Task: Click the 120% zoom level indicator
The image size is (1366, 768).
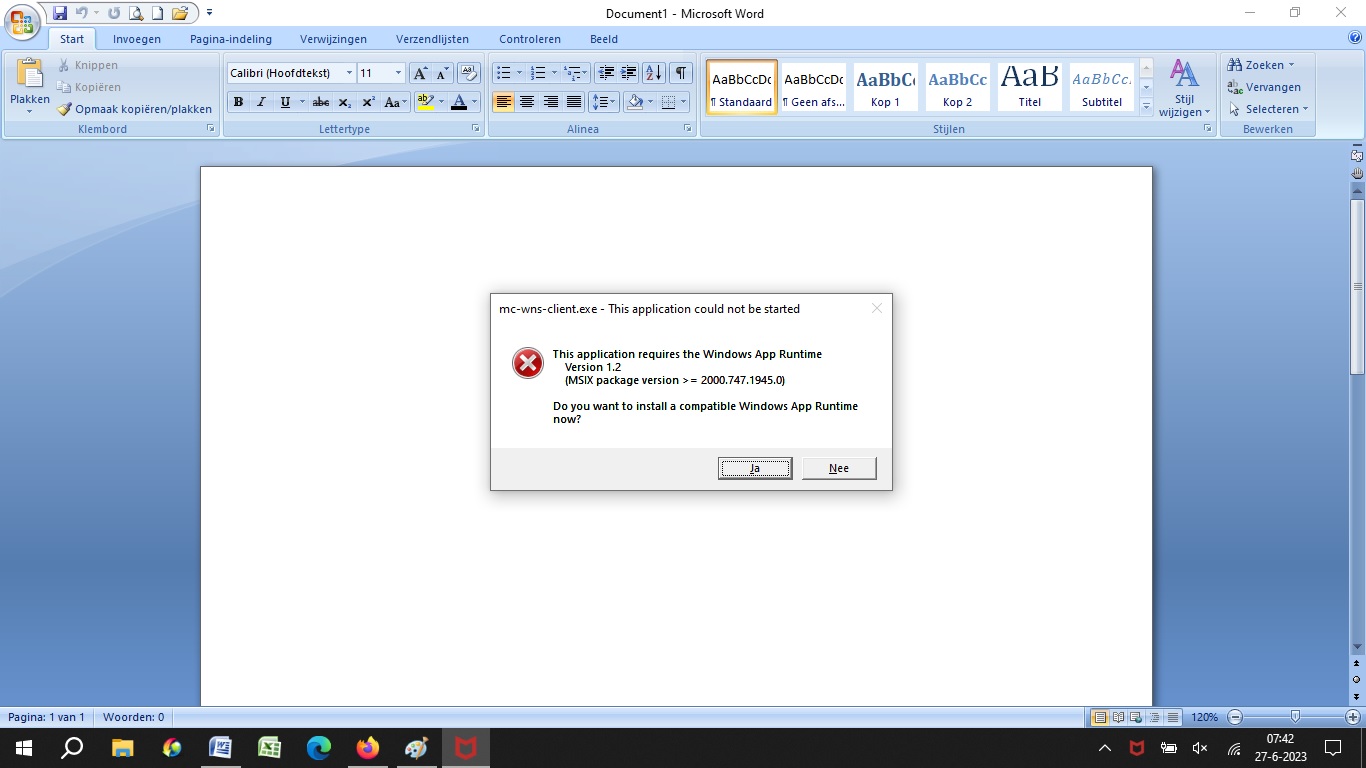Action: 1204,717
